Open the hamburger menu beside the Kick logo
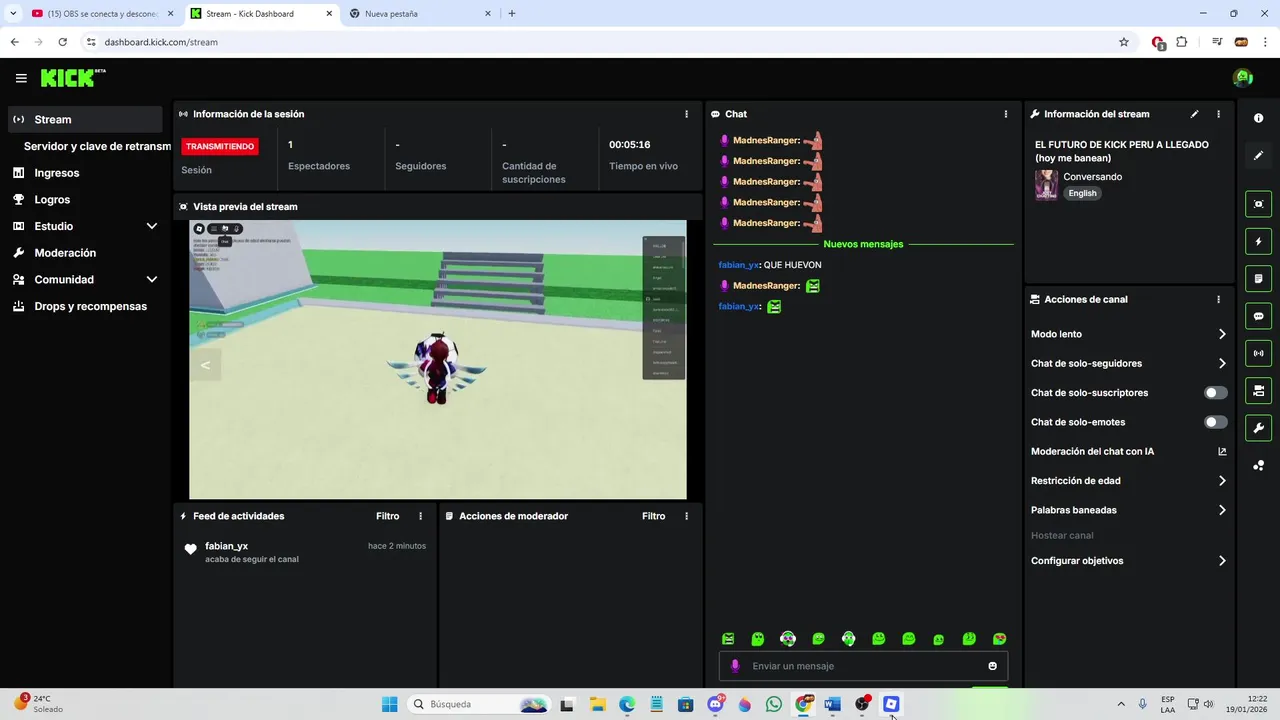The image size is (1280, 720). [21, 78]
